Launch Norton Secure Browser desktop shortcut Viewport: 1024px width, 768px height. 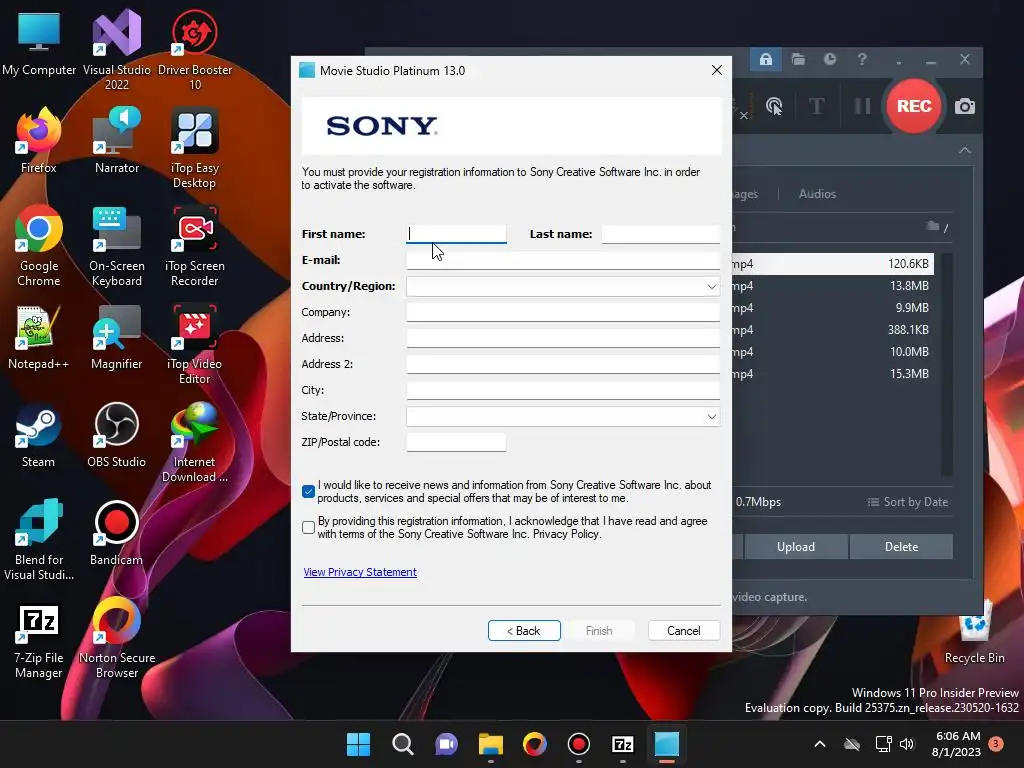coord(116,638)
